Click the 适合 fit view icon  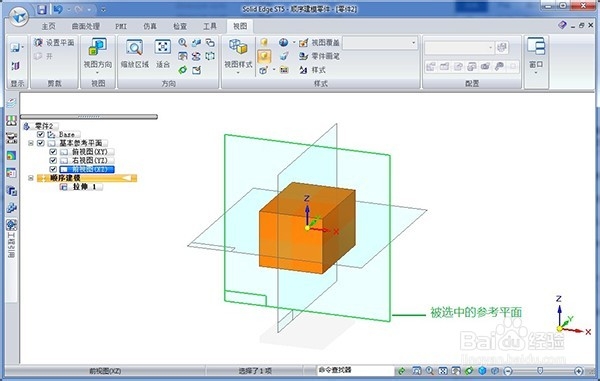(x=163, y=47)
